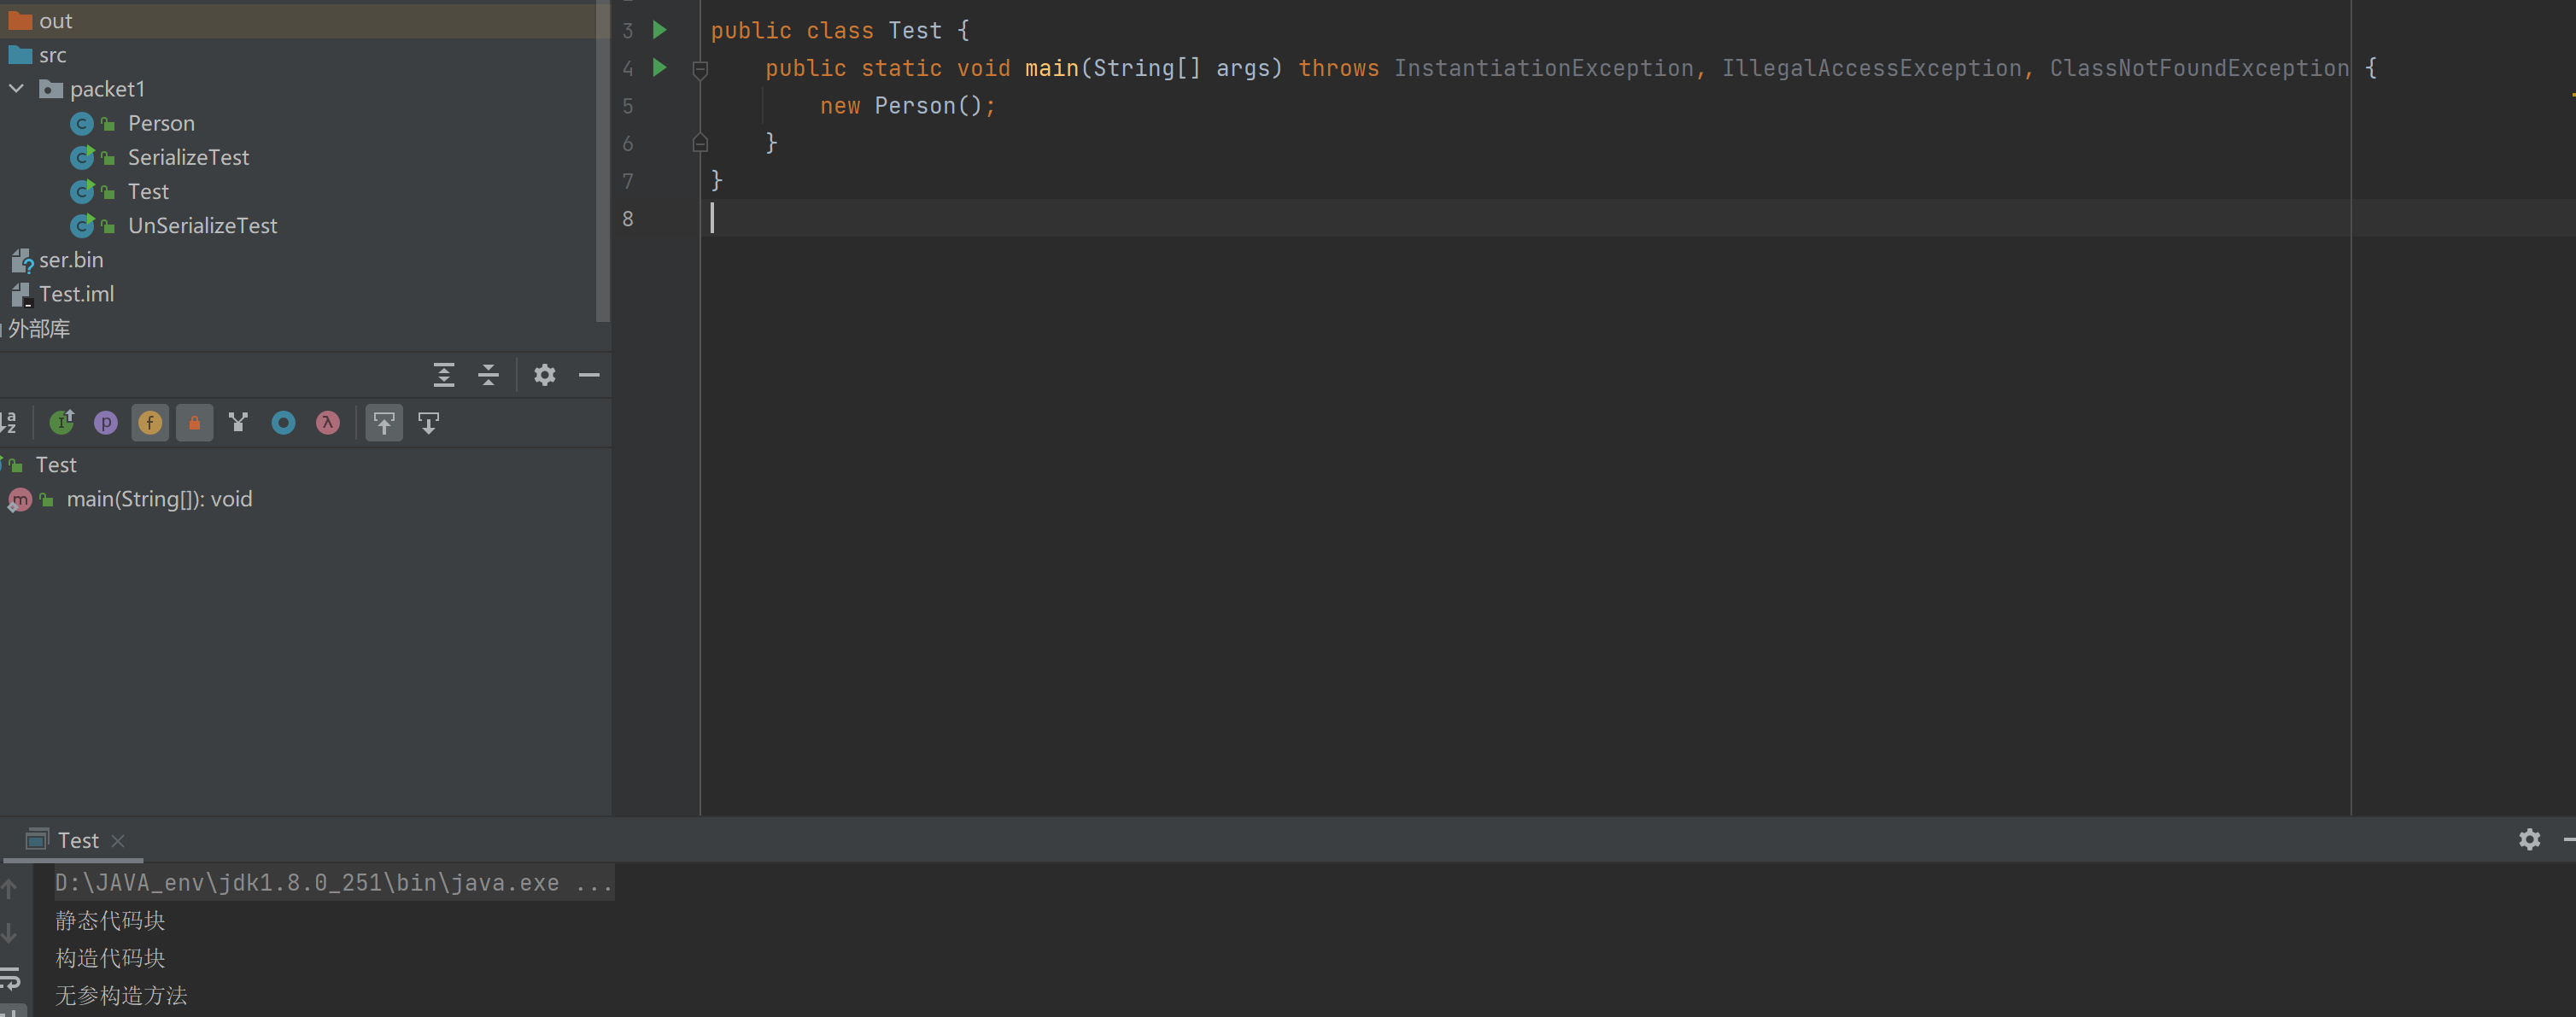Show anonymous classes in Structure
Screen dimensions: 2576x1017
point(283,423)
